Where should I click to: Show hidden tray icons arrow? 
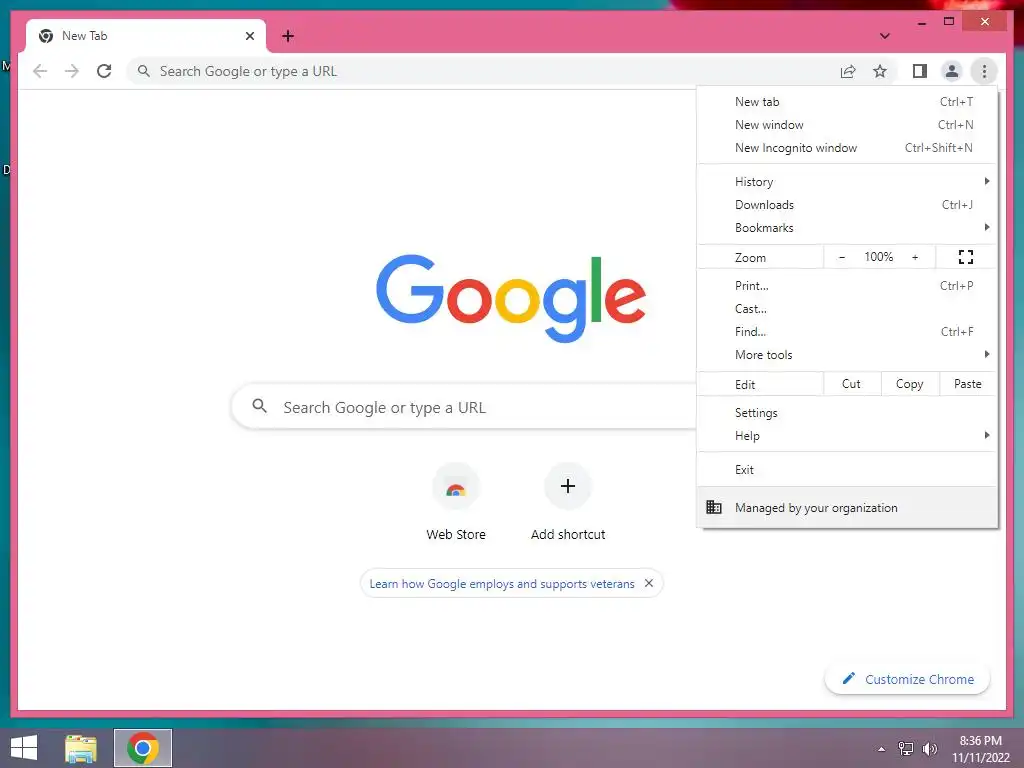pos(882,749)
